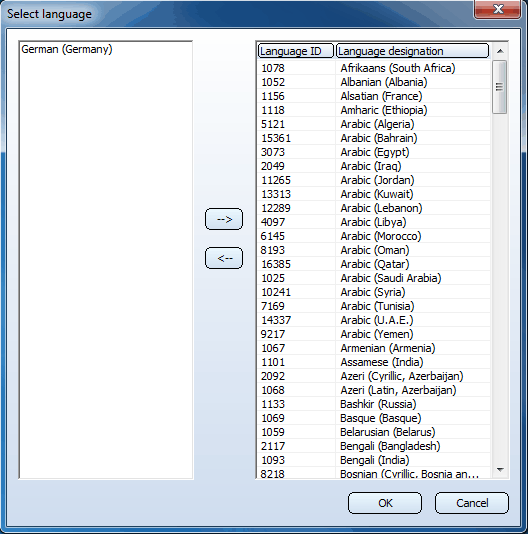Select Amharic (Ethiopia) row
The height and width of the screenshot is (534, 528).
374,110
